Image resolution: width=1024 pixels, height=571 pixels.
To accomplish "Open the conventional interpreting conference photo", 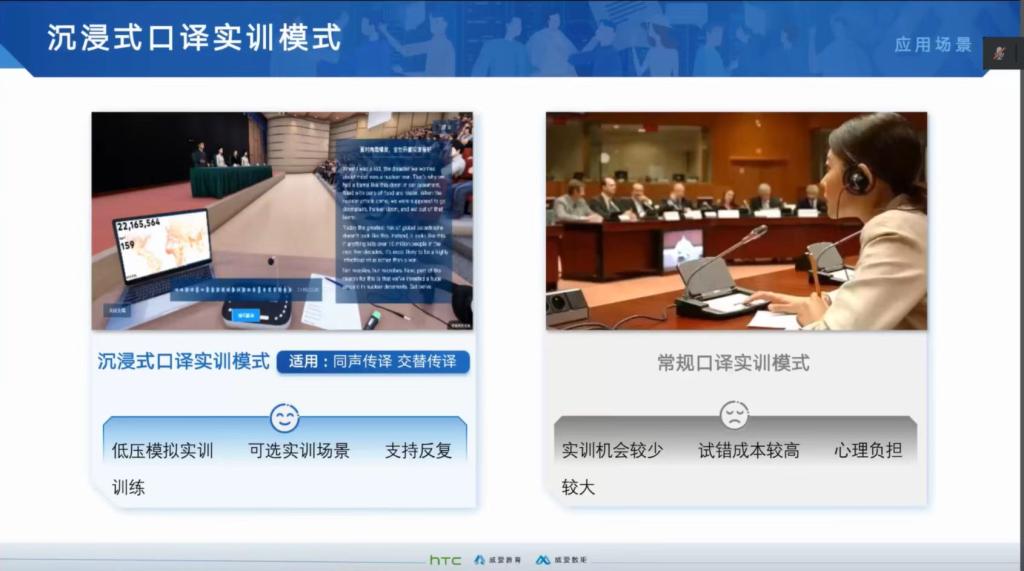I will [736, 221].
